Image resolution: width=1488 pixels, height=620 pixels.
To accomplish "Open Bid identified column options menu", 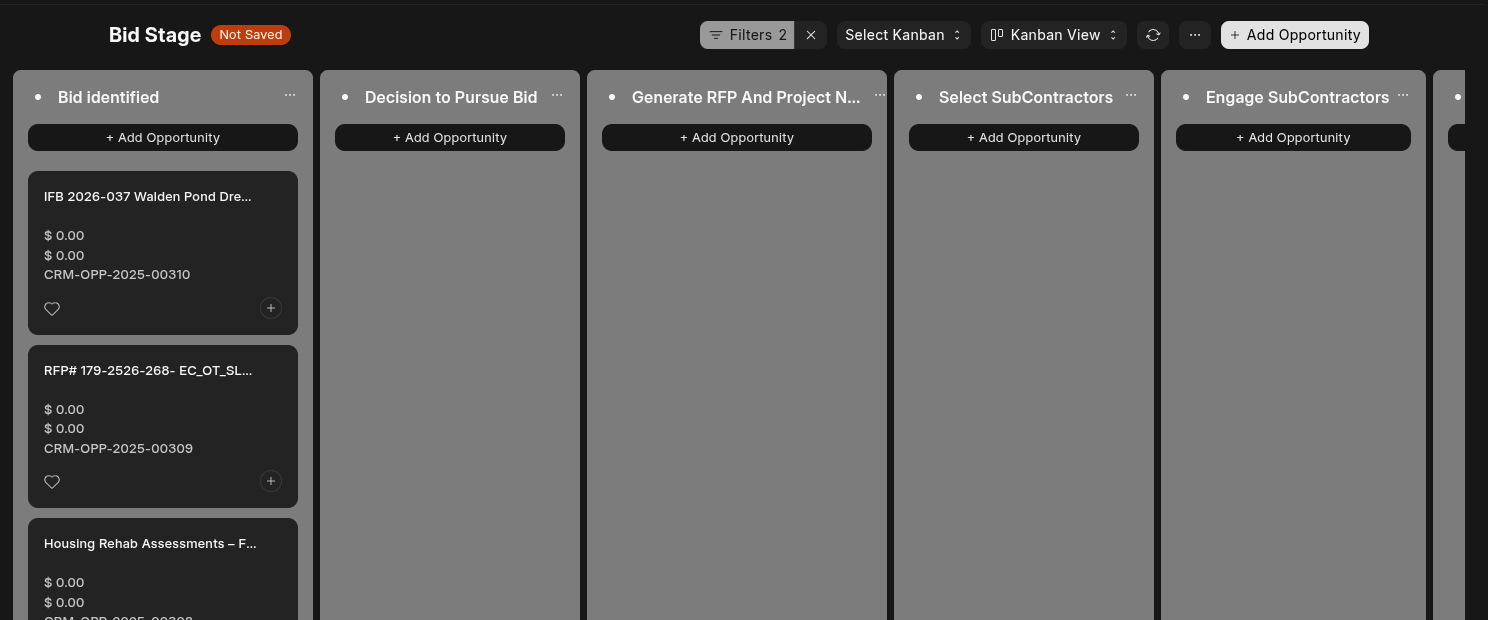I will coord(290,96).
